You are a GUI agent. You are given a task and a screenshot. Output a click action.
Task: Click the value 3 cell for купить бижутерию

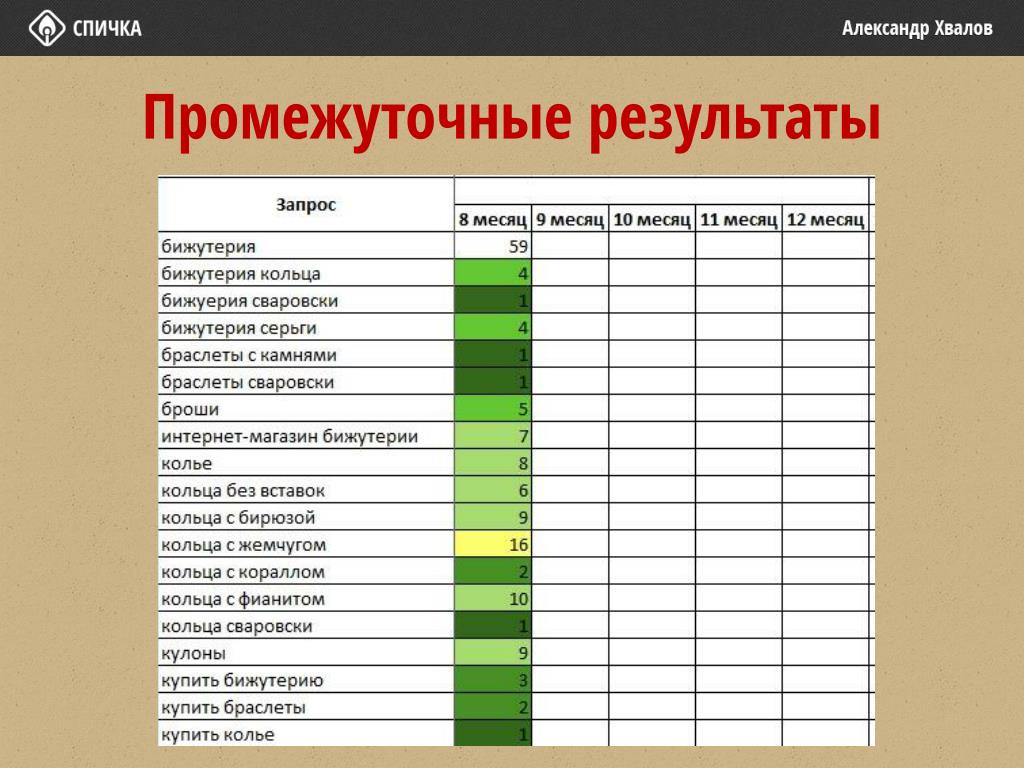point(493,680)
